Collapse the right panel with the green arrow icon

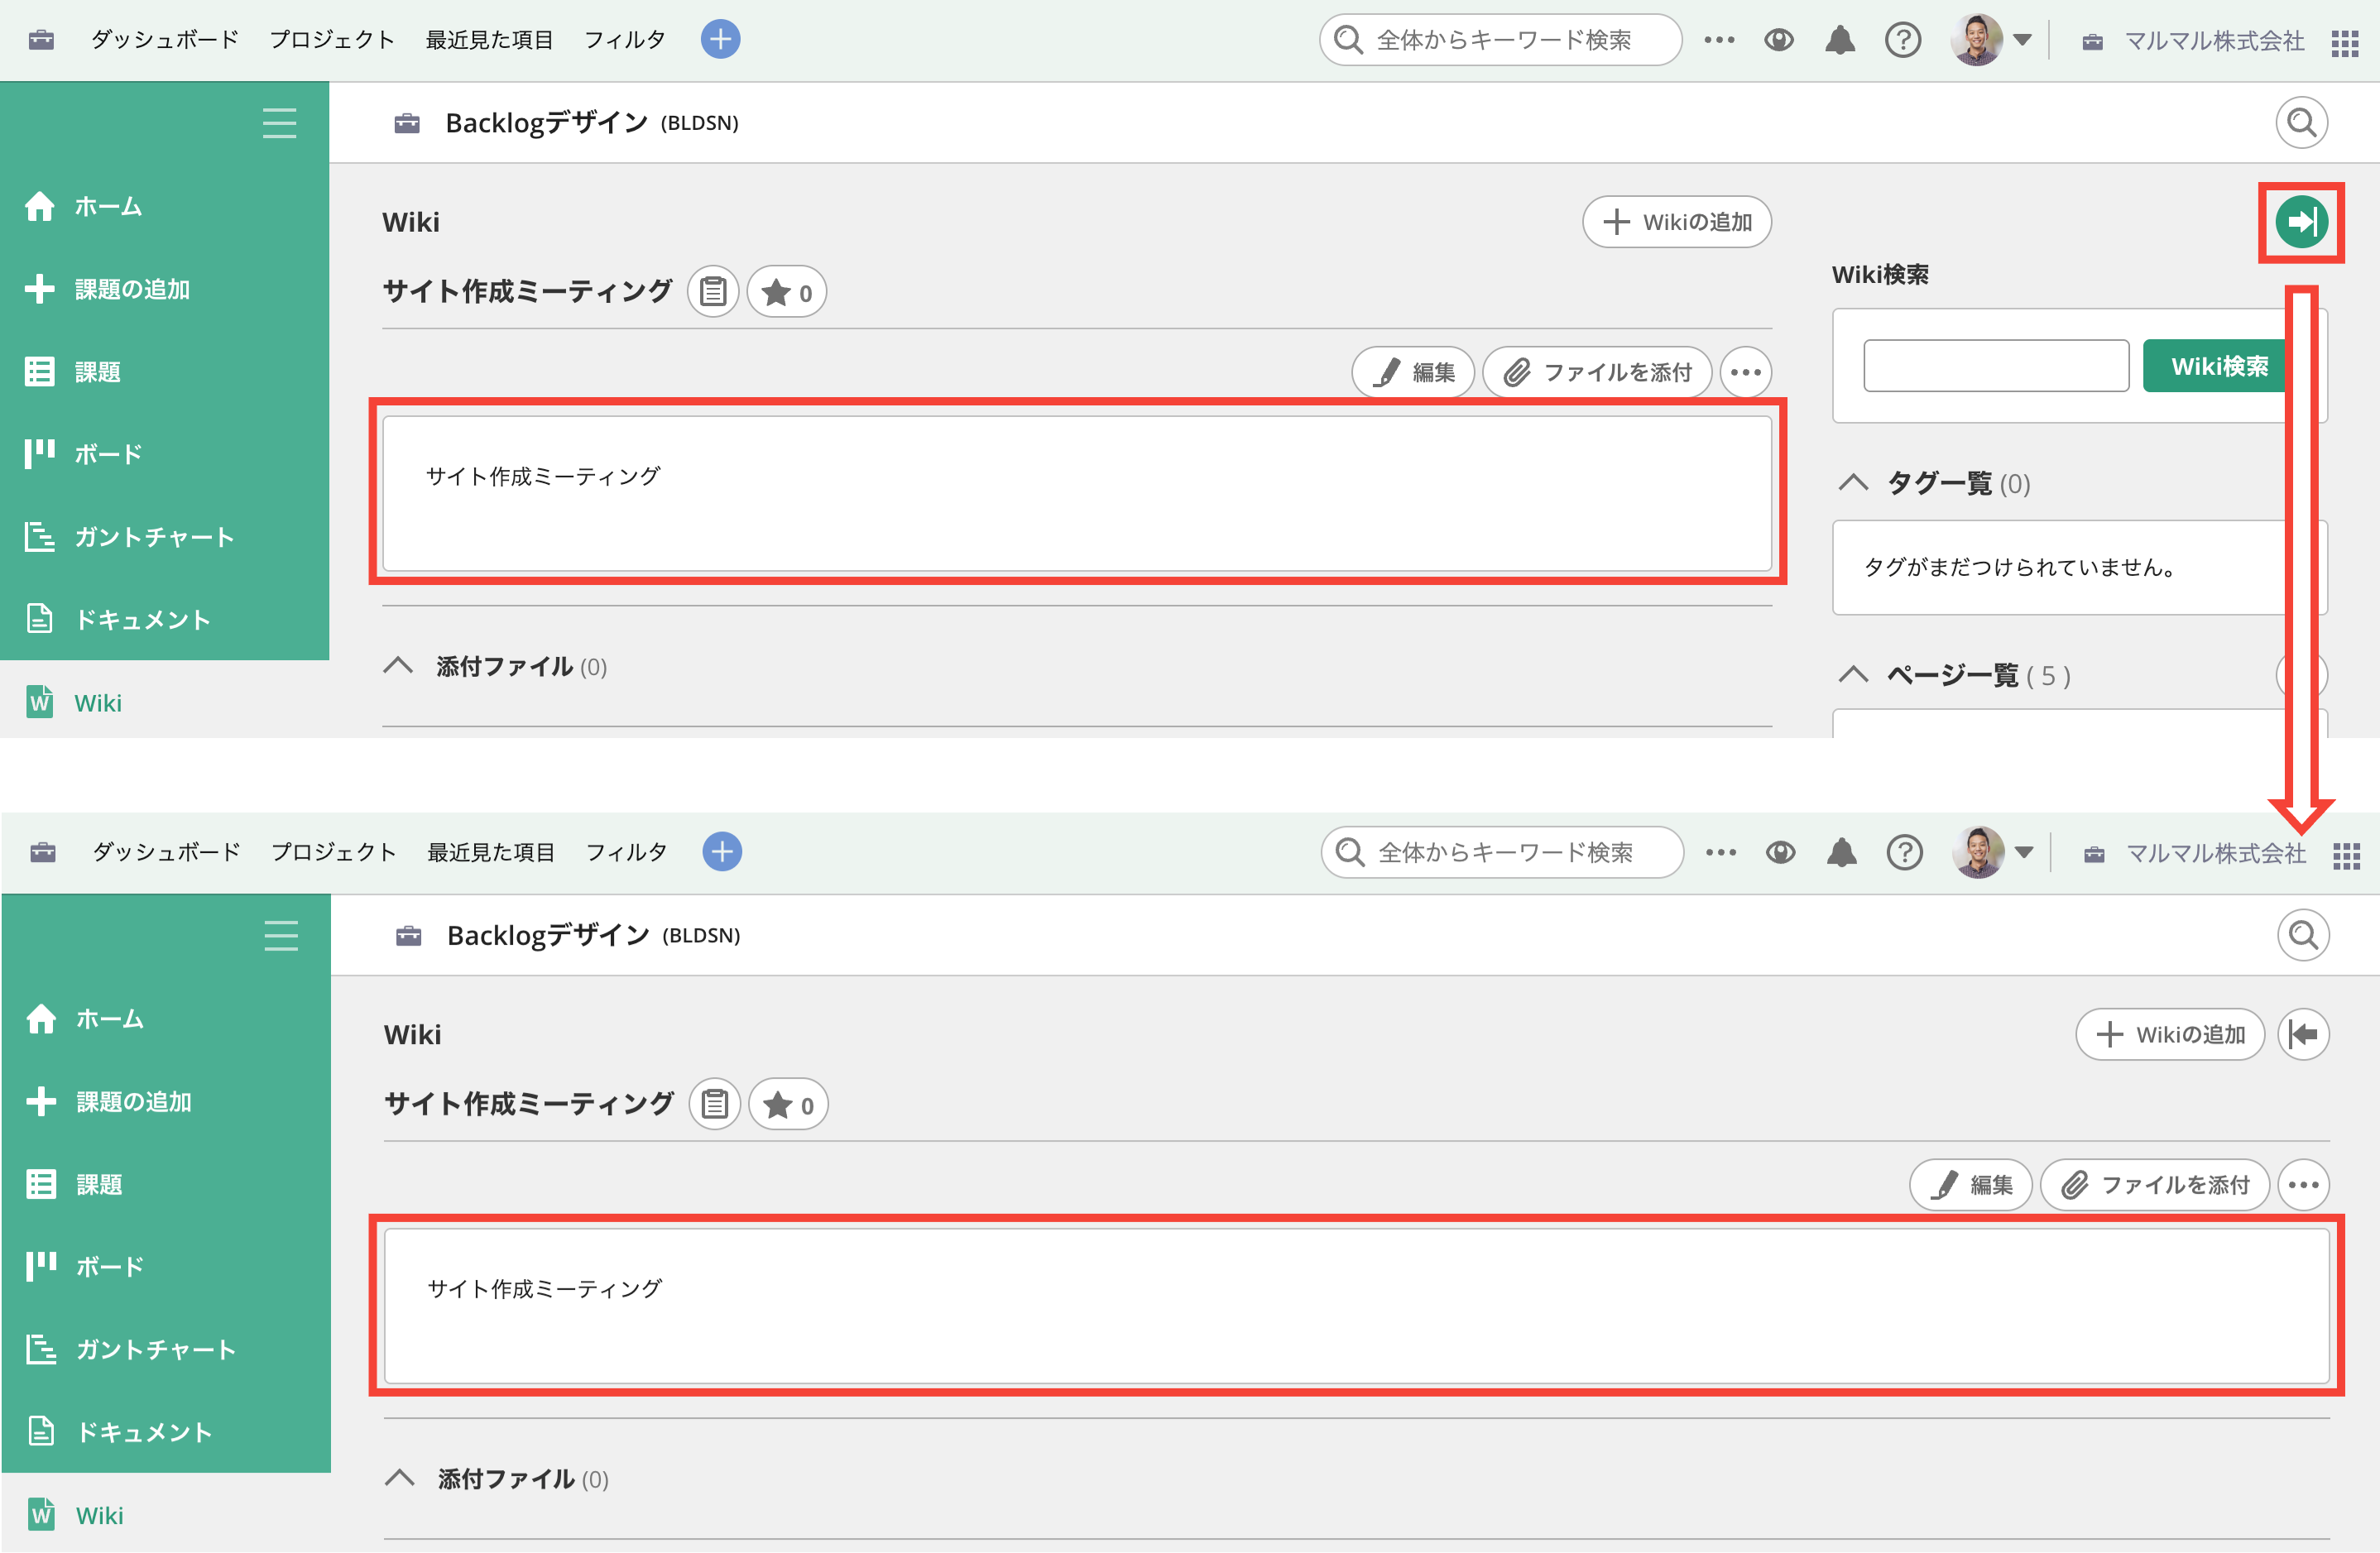point(2301,222)
